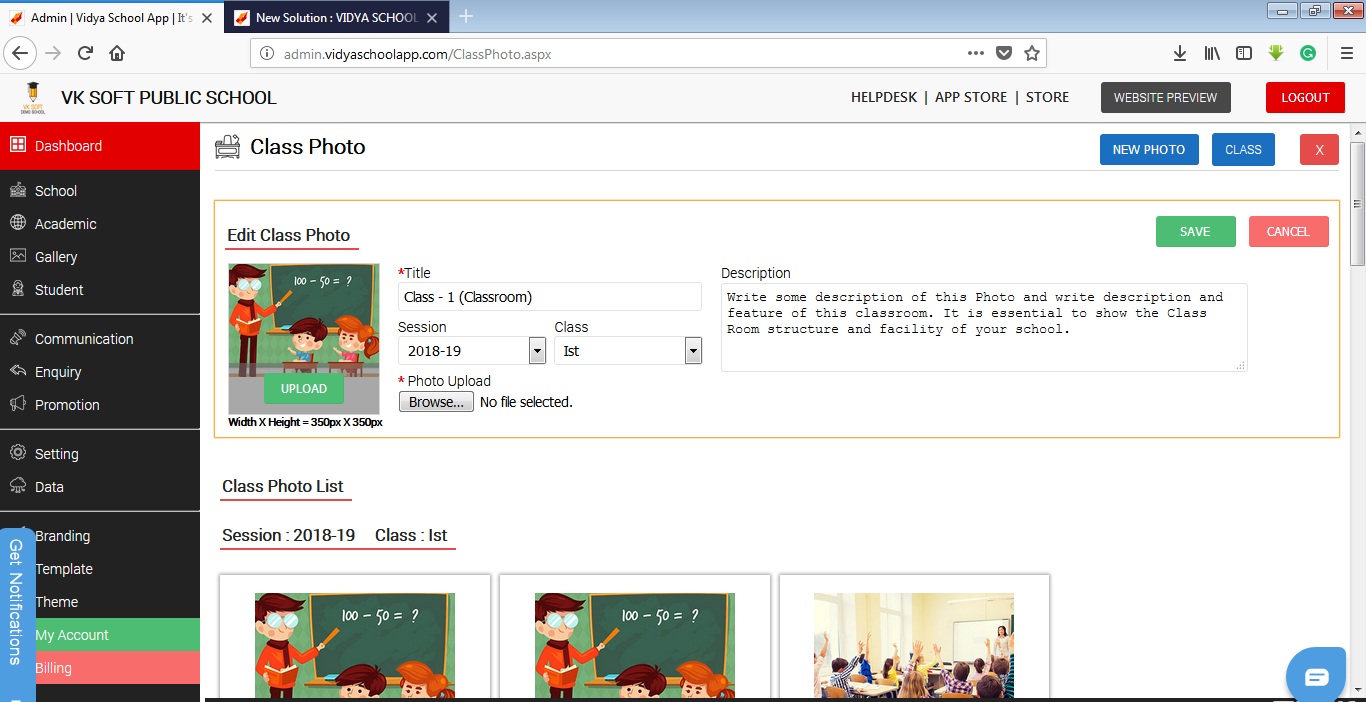Click the red LOGOUT button
The width and height of the screenshot is (1366, 702).
click(1305, 97)
